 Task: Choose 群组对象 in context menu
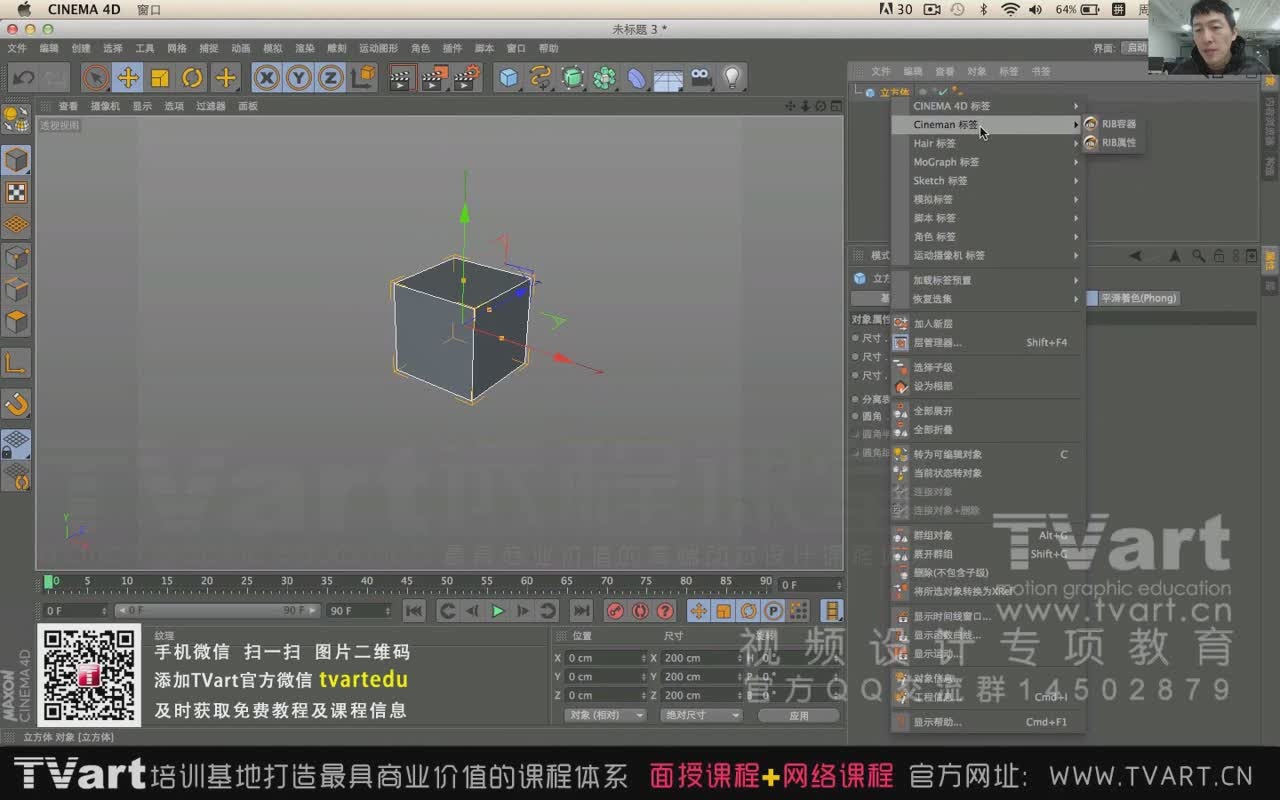tap(988, 535)
